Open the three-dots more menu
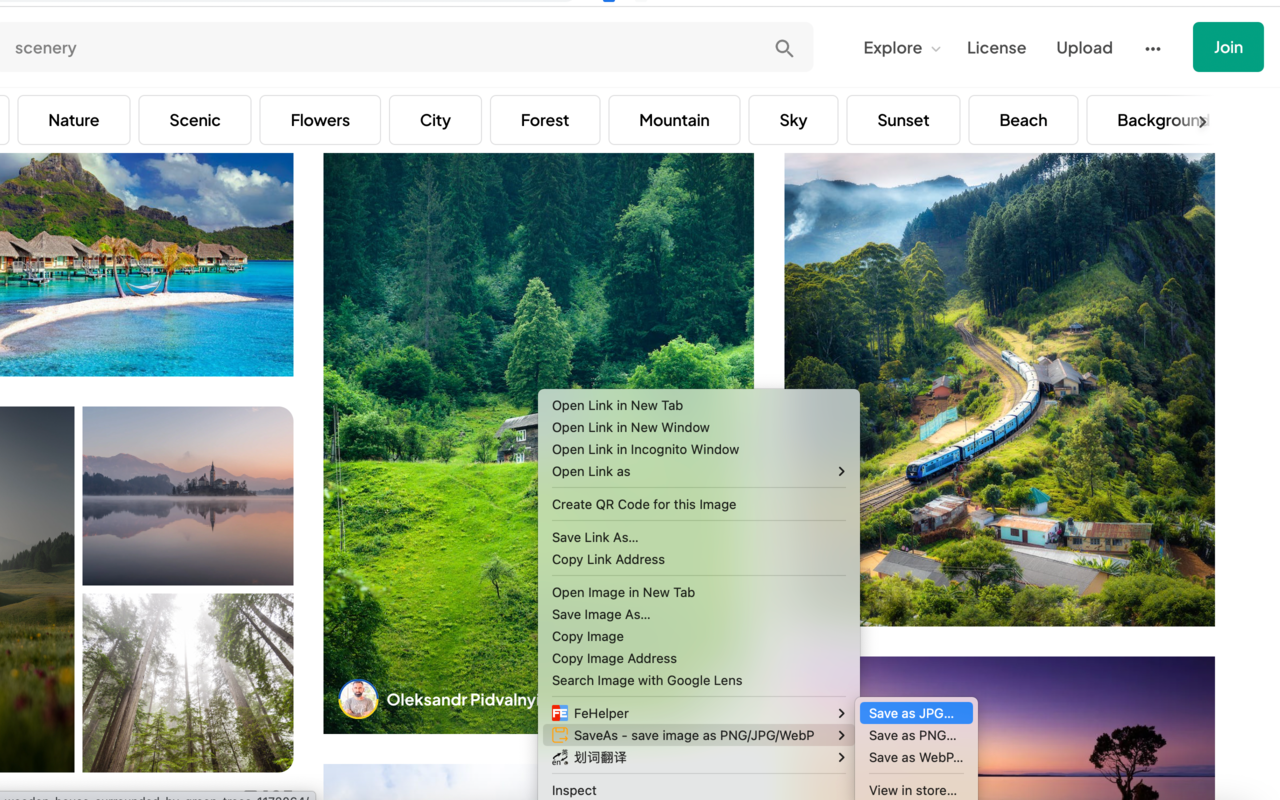The image size is (1280, 800). pos(1153,48)
